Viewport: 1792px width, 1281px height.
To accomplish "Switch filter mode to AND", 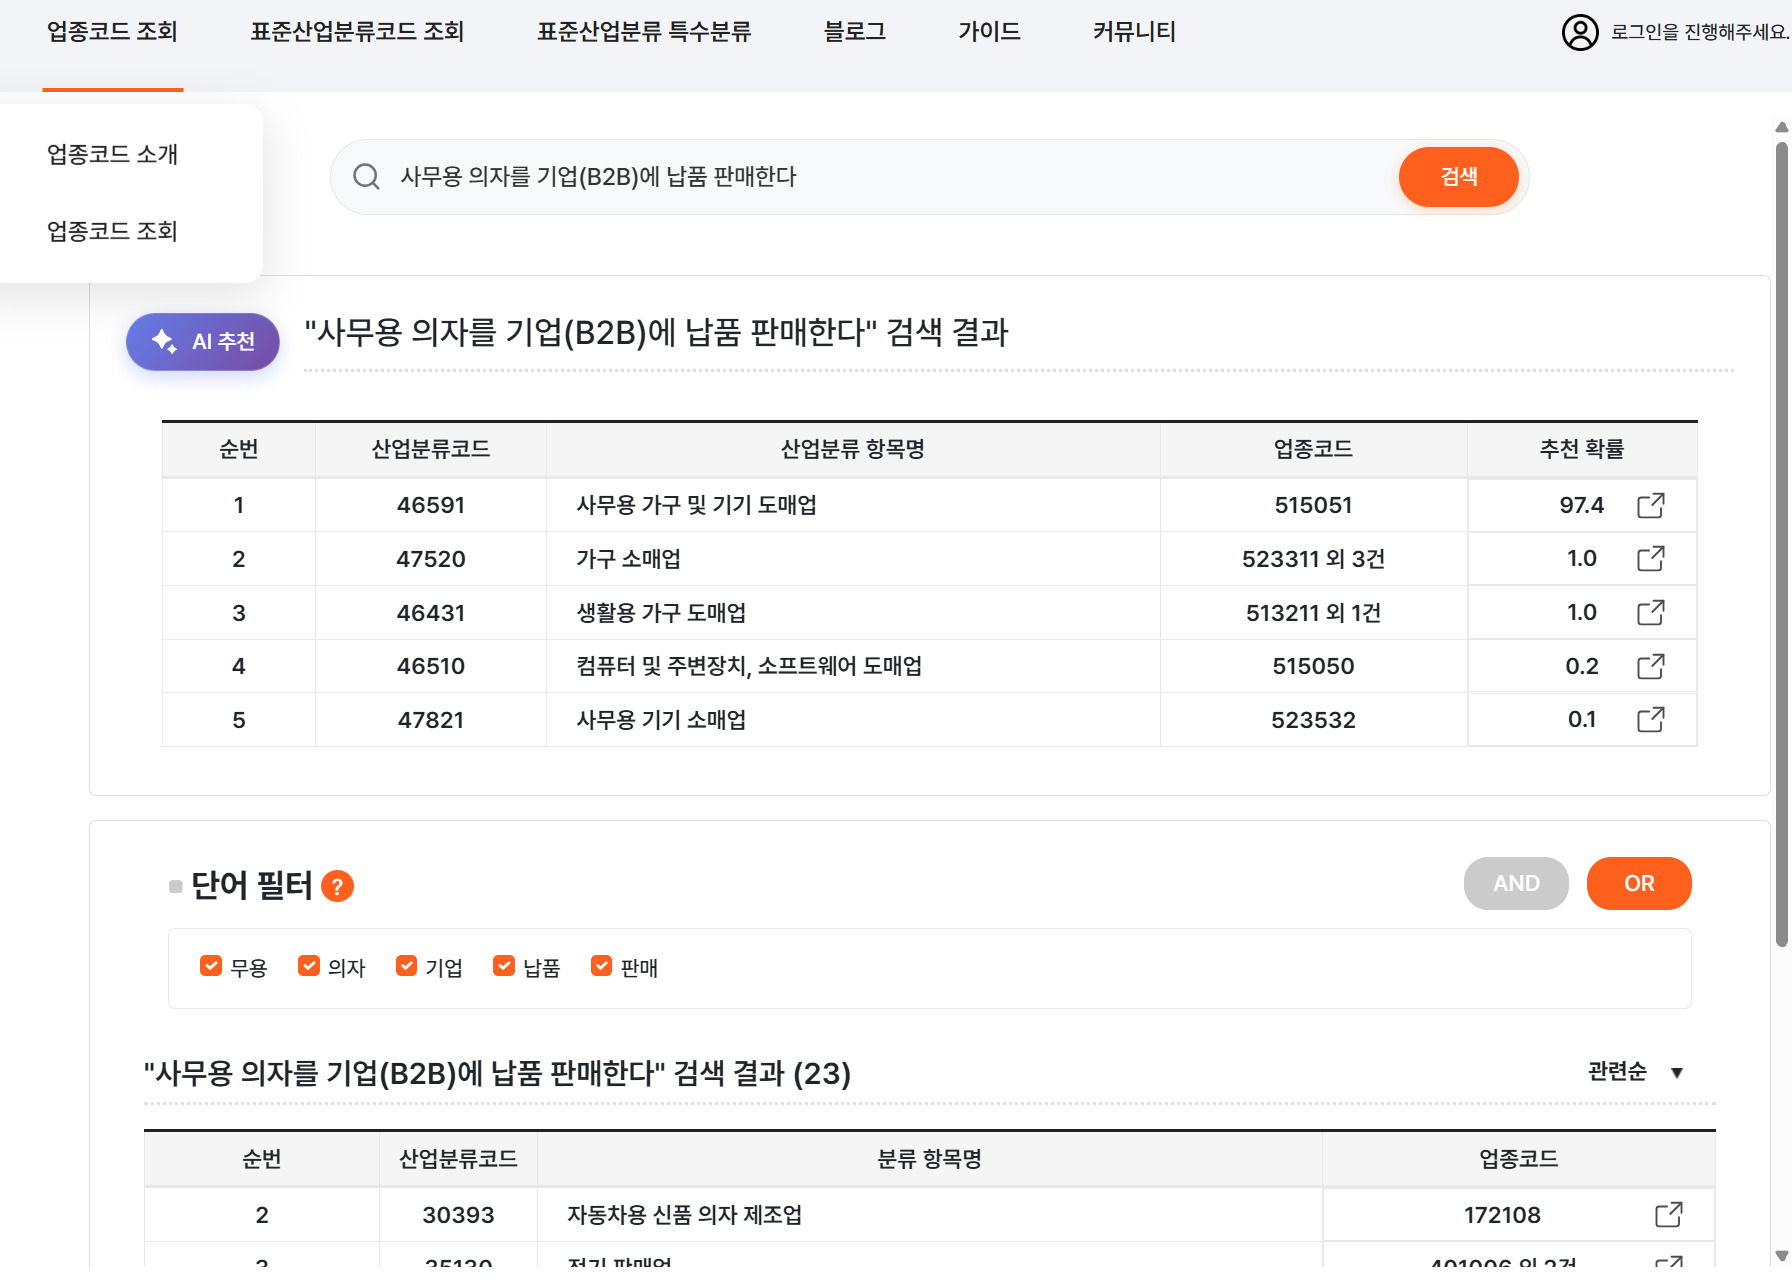I will tap(1515, 883).
